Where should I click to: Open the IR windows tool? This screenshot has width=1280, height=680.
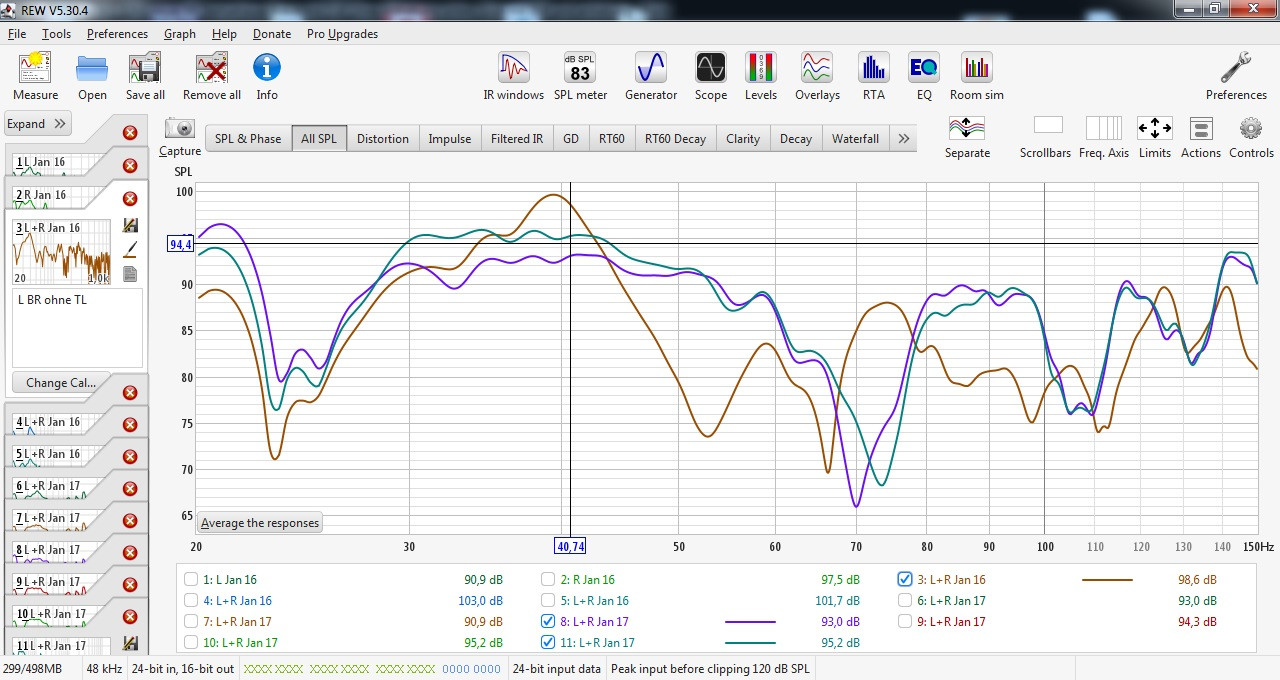point(513,76)
